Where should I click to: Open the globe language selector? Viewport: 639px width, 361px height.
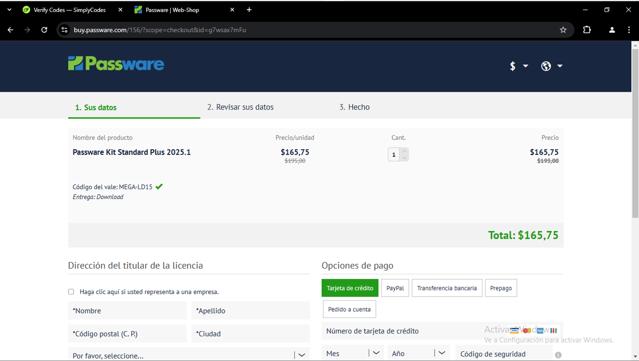(551, 66)
